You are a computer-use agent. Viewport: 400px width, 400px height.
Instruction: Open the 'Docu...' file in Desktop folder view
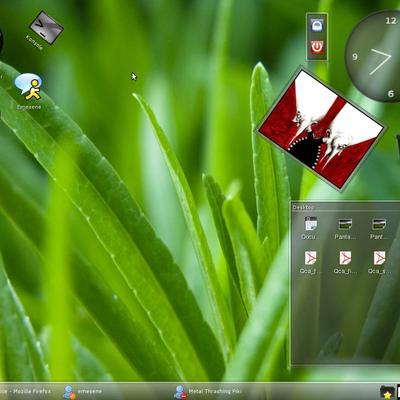pyautogui.click(x=311, y=228)
